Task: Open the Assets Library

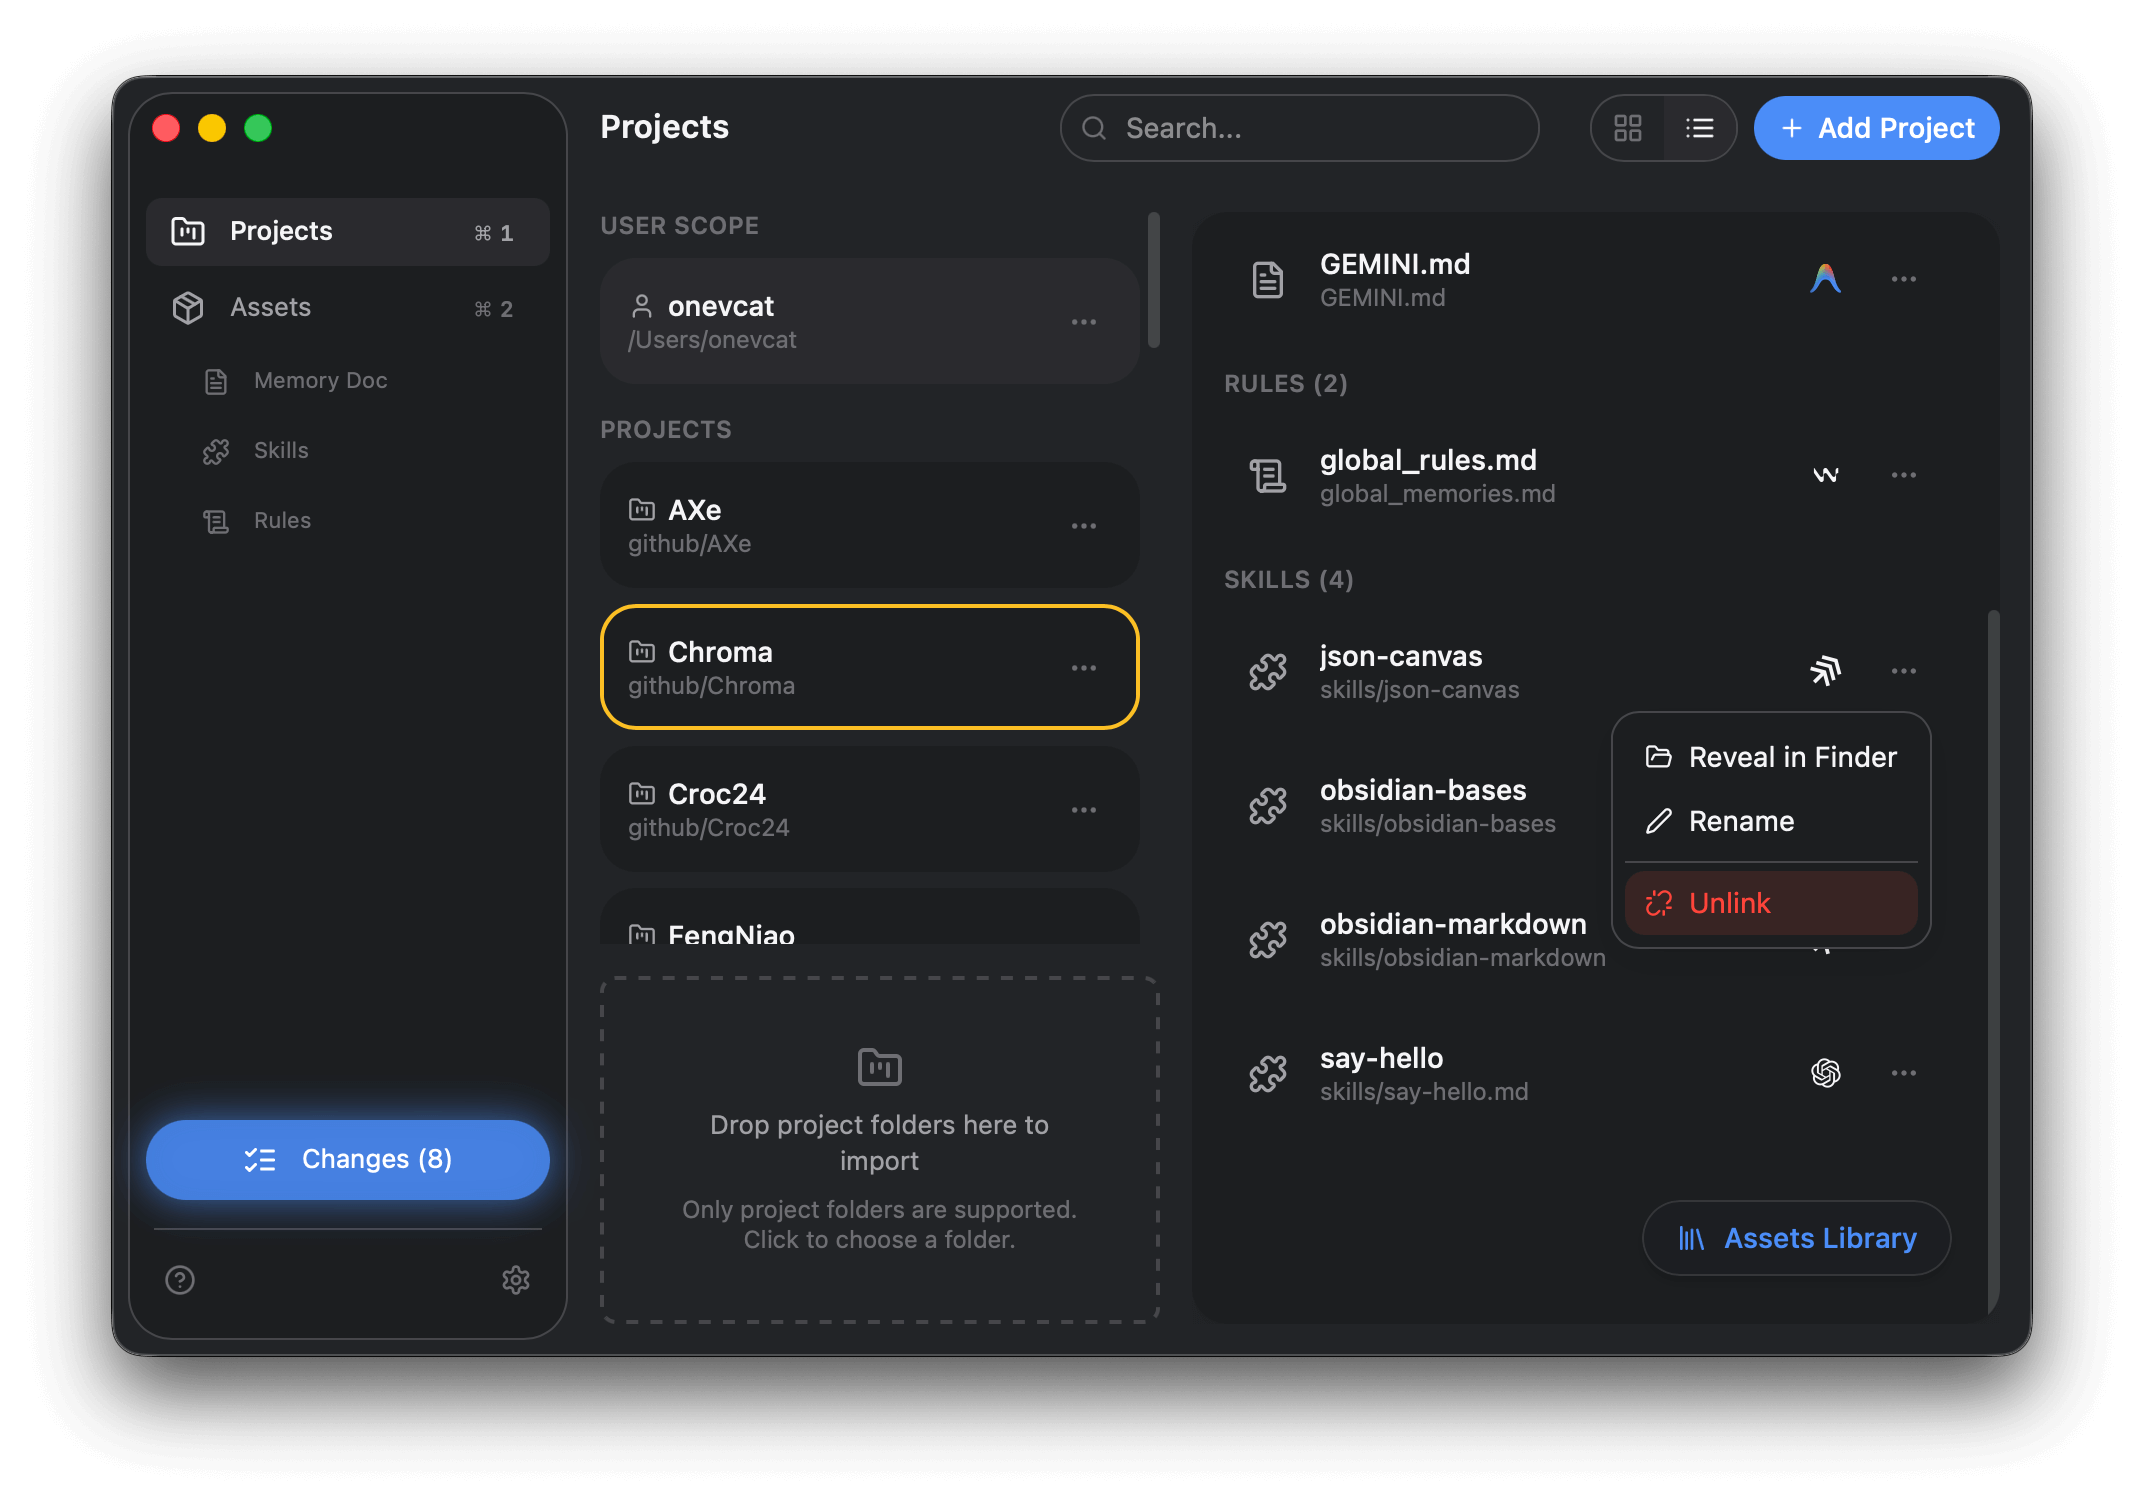Action: [1795, 1238]
